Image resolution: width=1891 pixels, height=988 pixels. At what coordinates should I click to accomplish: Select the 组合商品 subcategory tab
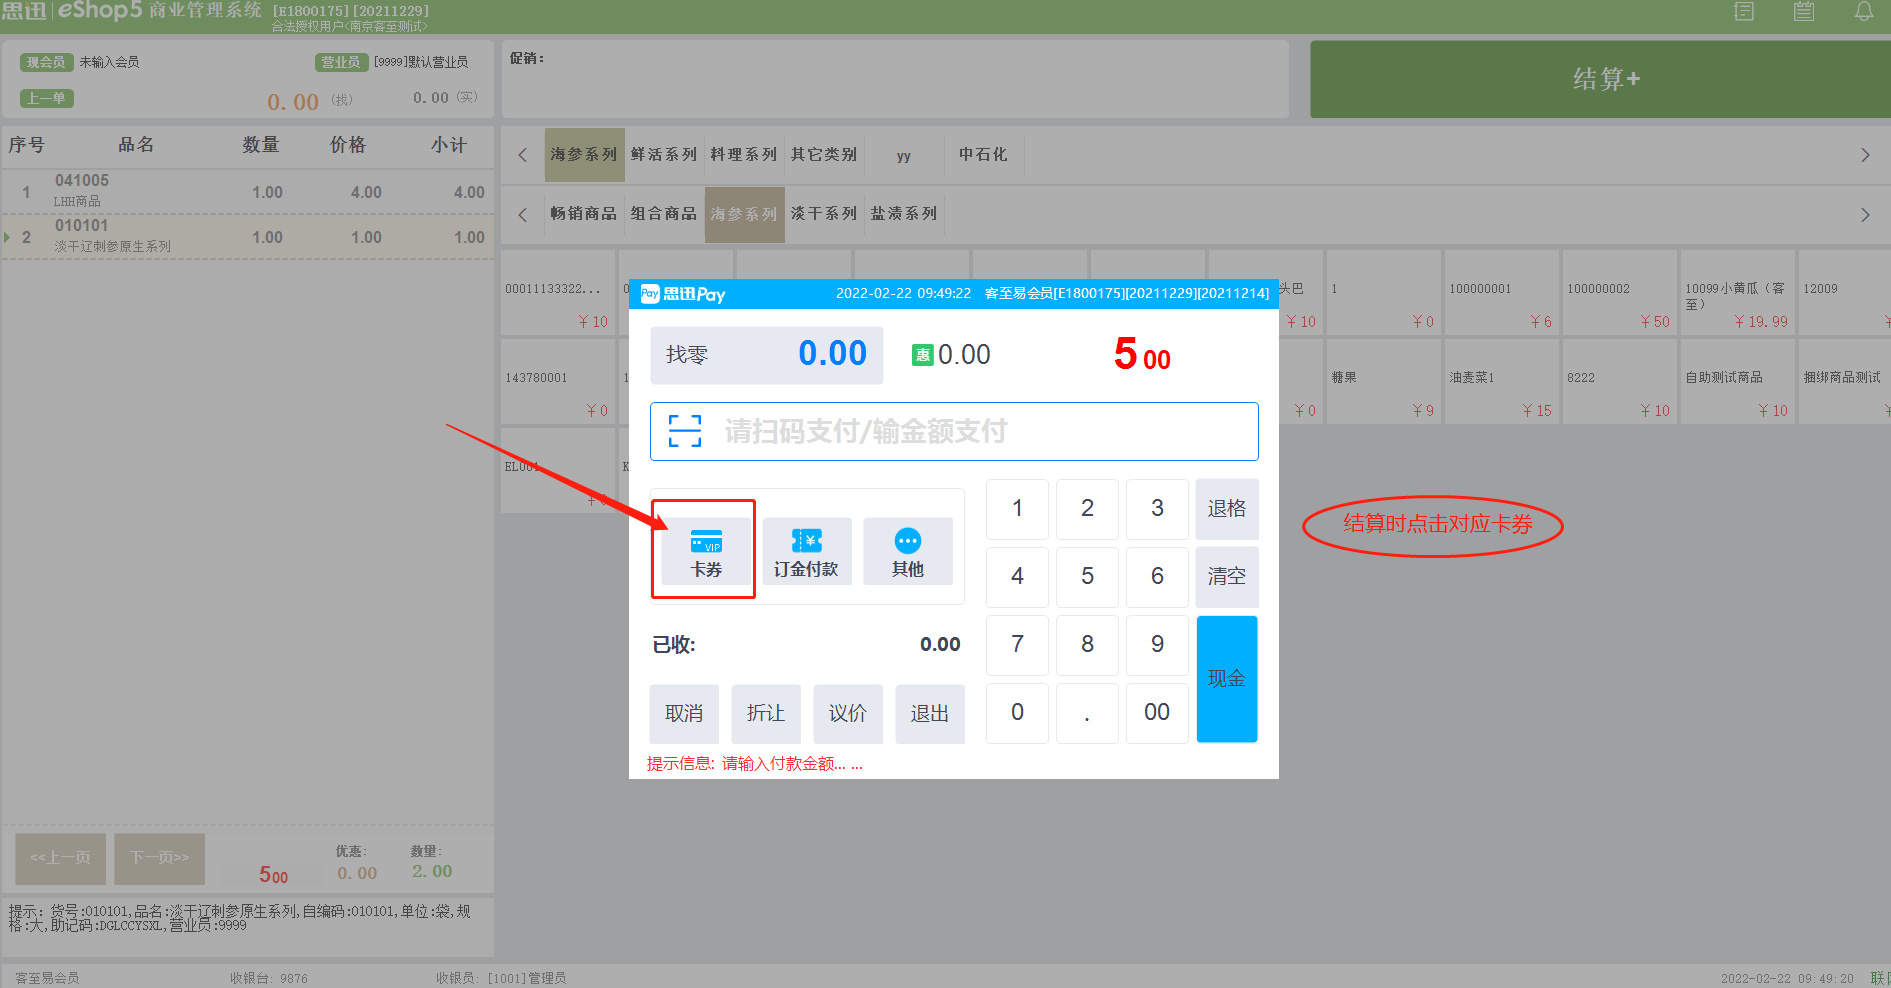[x=664, y=214]
